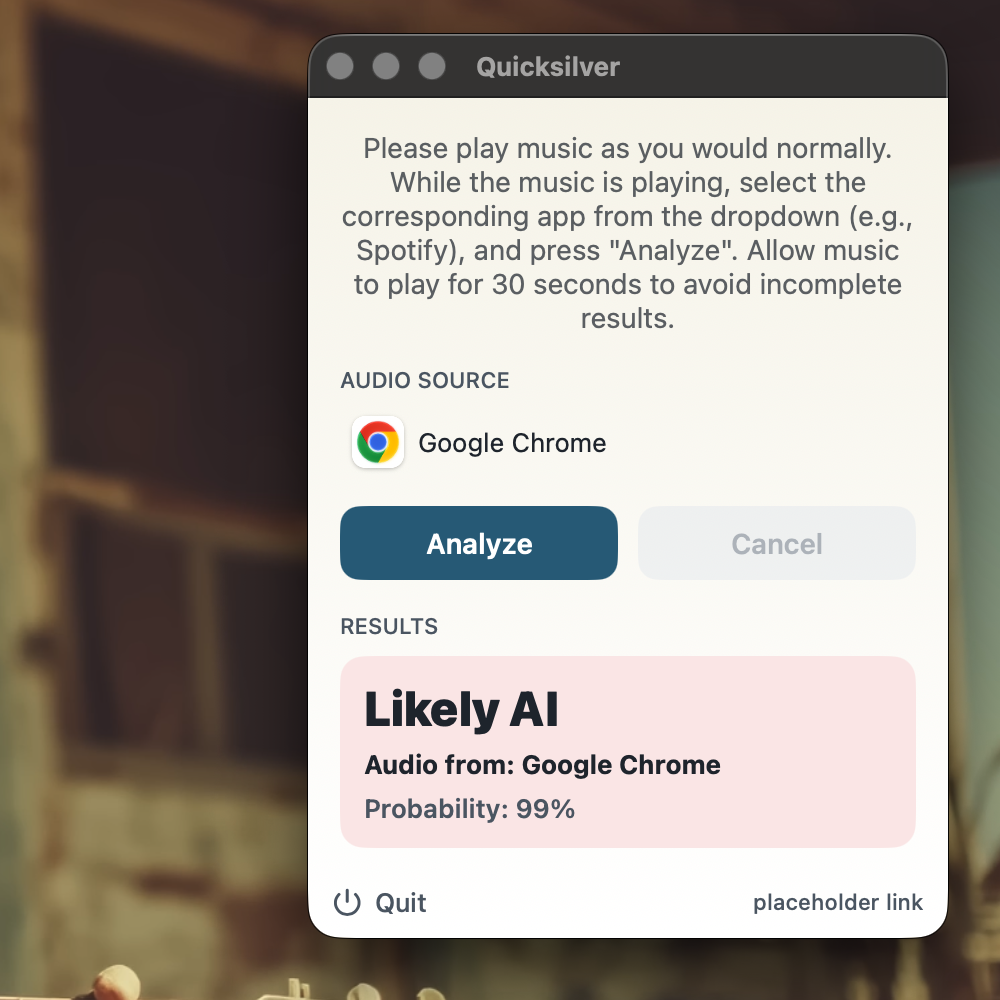The height and width of the screenshot is (1000, 1000).
Task: Click the Quit text label
Action: 401,903
